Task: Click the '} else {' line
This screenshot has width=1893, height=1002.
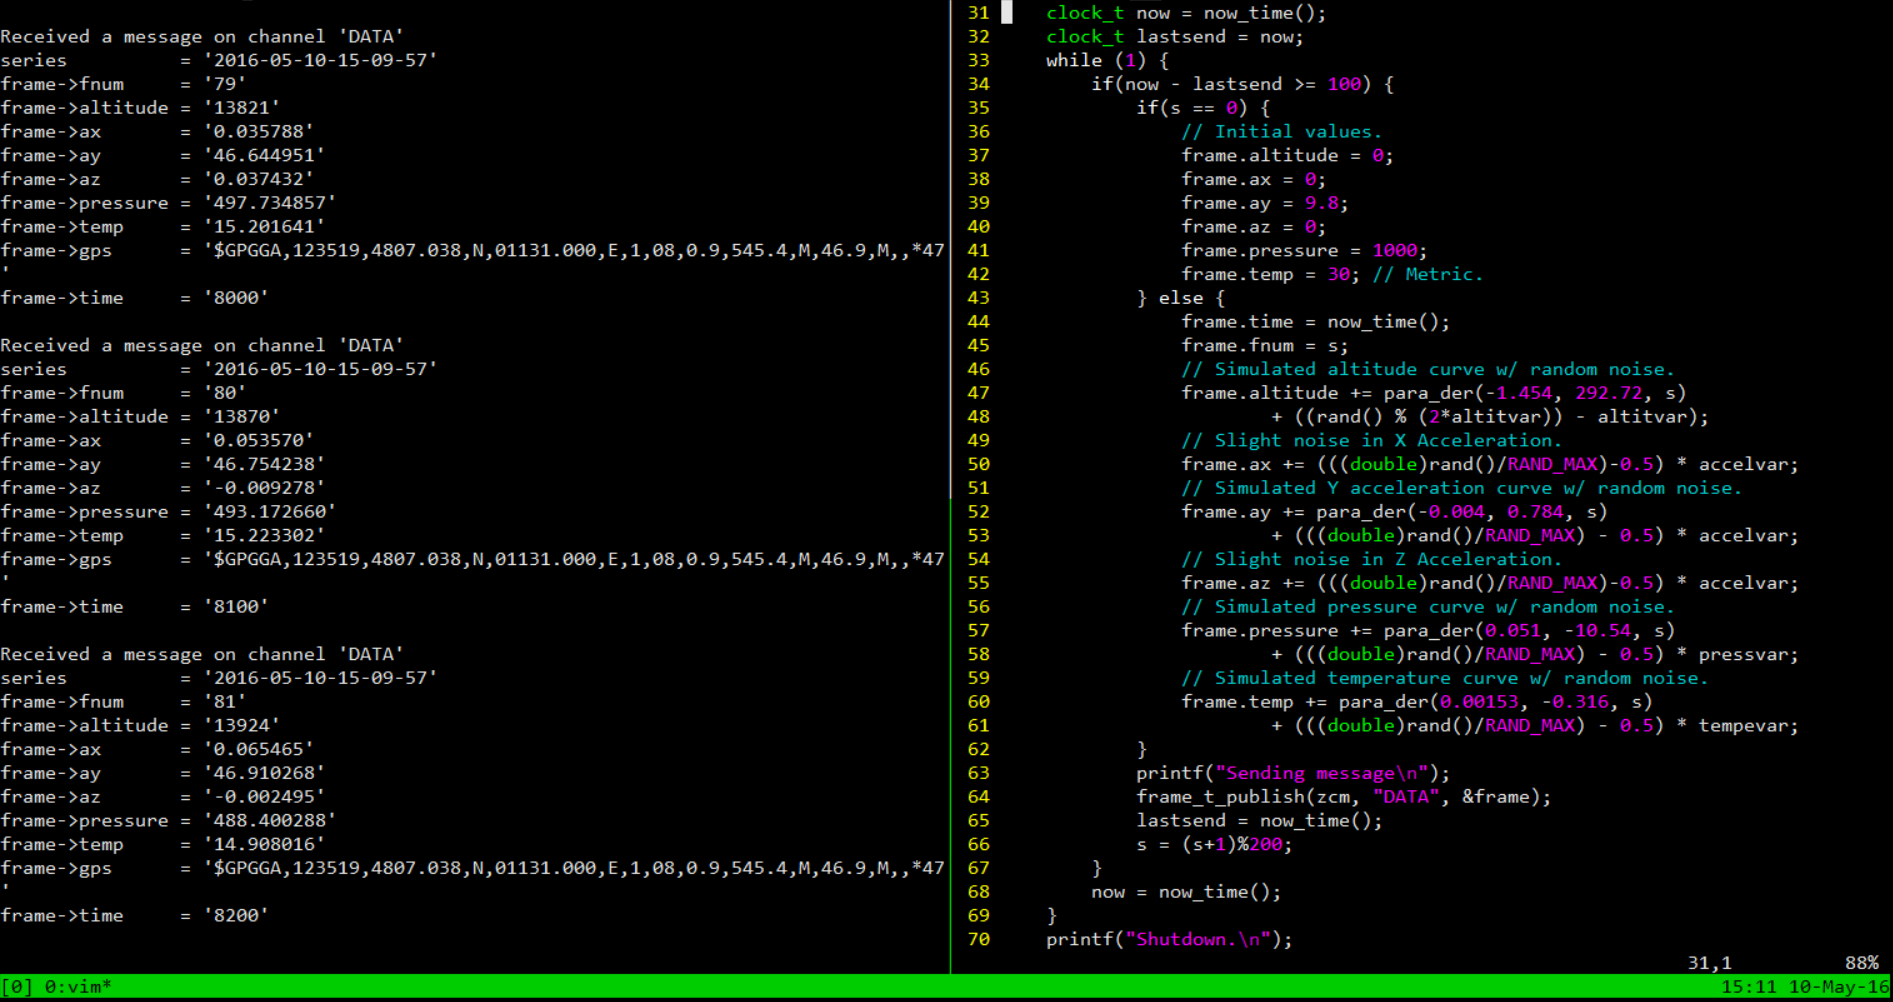Action: click(x=1181, y=298)
